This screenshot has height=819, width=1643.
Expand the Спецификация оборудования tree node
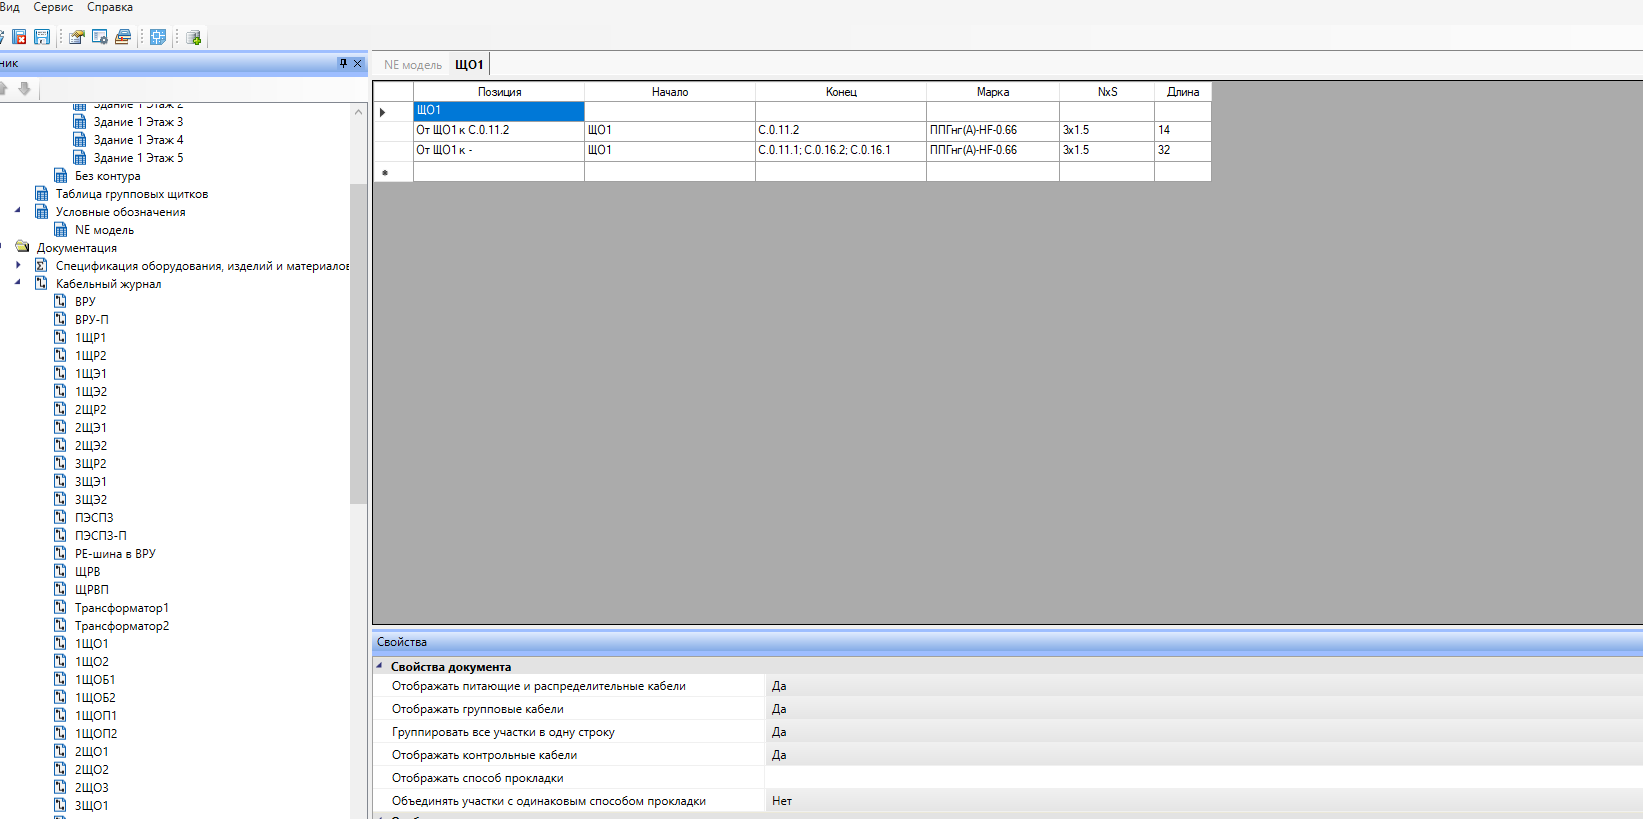(18, 265)
